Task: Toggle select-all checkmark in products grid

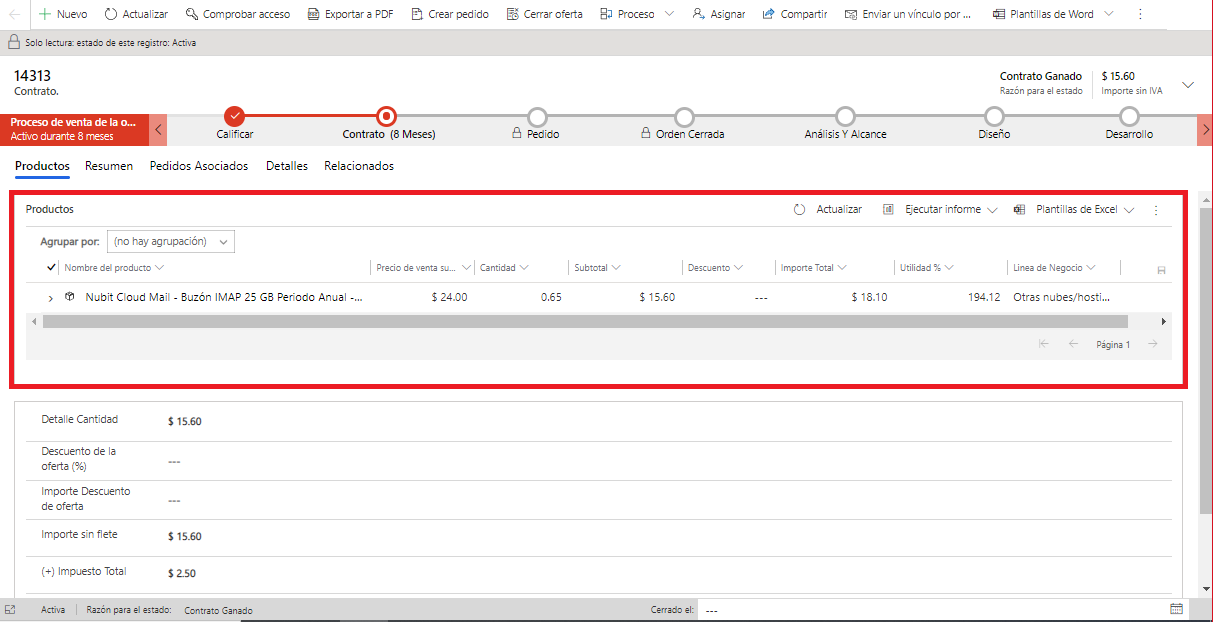Action: coord(51,267)
